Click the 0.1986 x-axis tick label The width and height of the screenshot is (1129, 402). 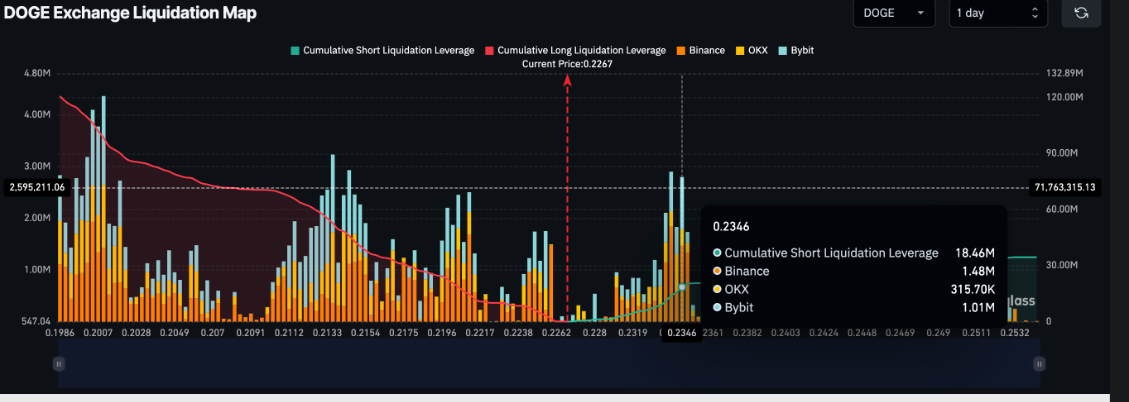pyautogui.click(x=59, y=333)
